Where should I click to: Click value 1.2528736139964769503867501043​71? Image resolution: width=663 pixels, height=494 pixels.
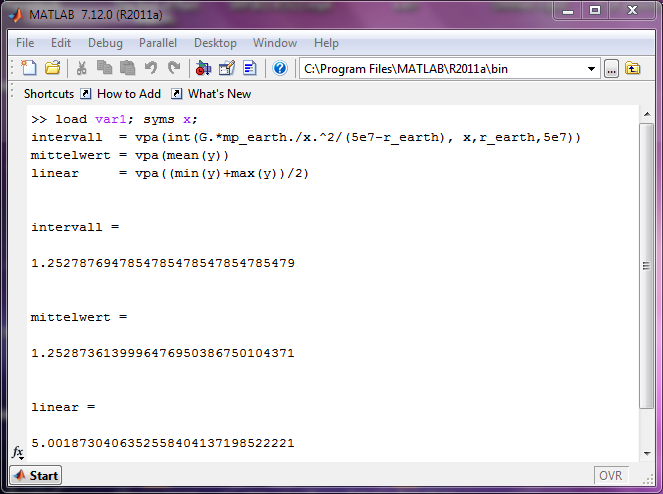[163, 353]
